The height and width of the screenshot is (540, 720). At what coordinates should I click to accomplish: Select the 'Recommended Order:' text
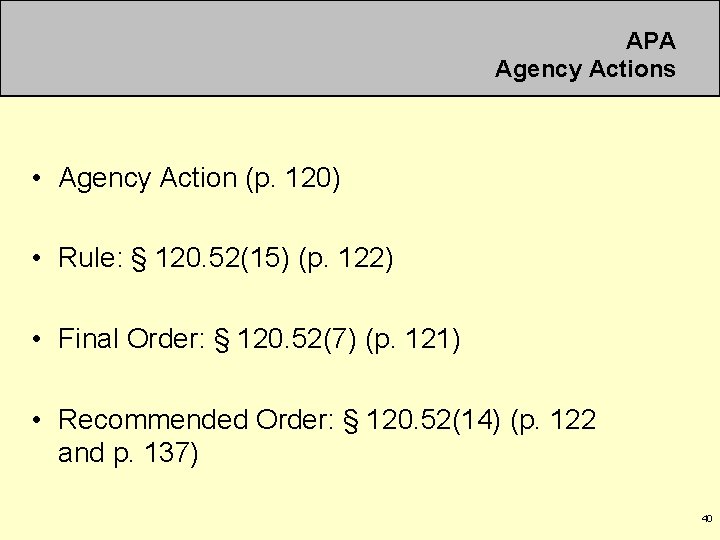coord(196,419)
